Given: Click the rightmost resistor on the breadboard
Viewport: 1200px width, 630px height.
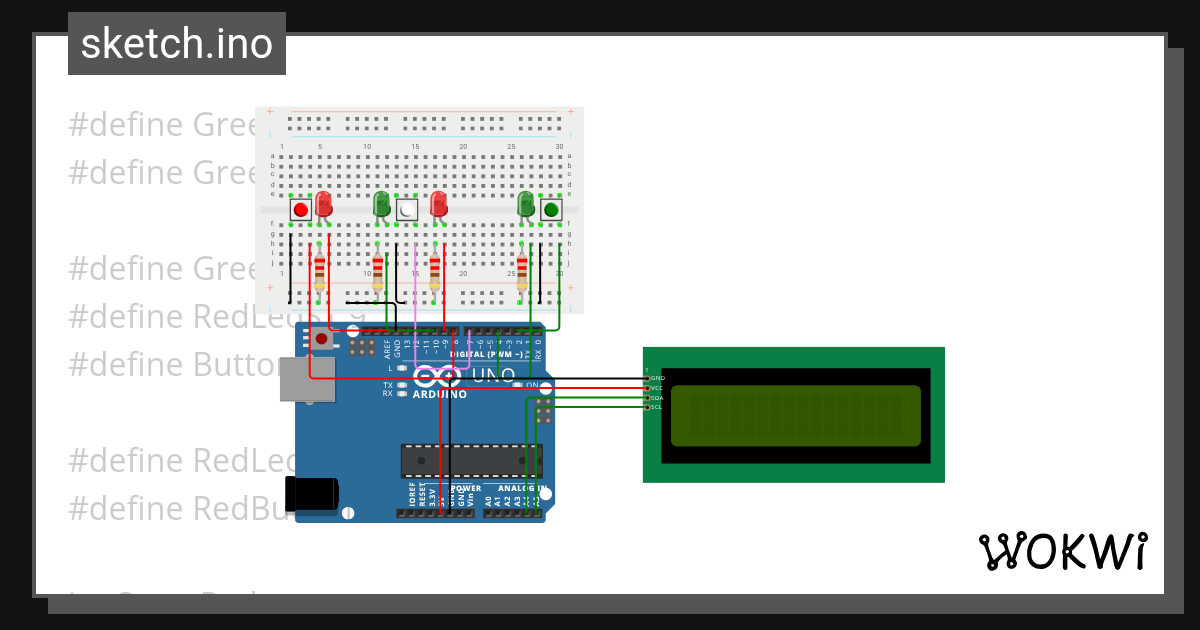Looking at the screenshot, I should click(x=521, y=271).
